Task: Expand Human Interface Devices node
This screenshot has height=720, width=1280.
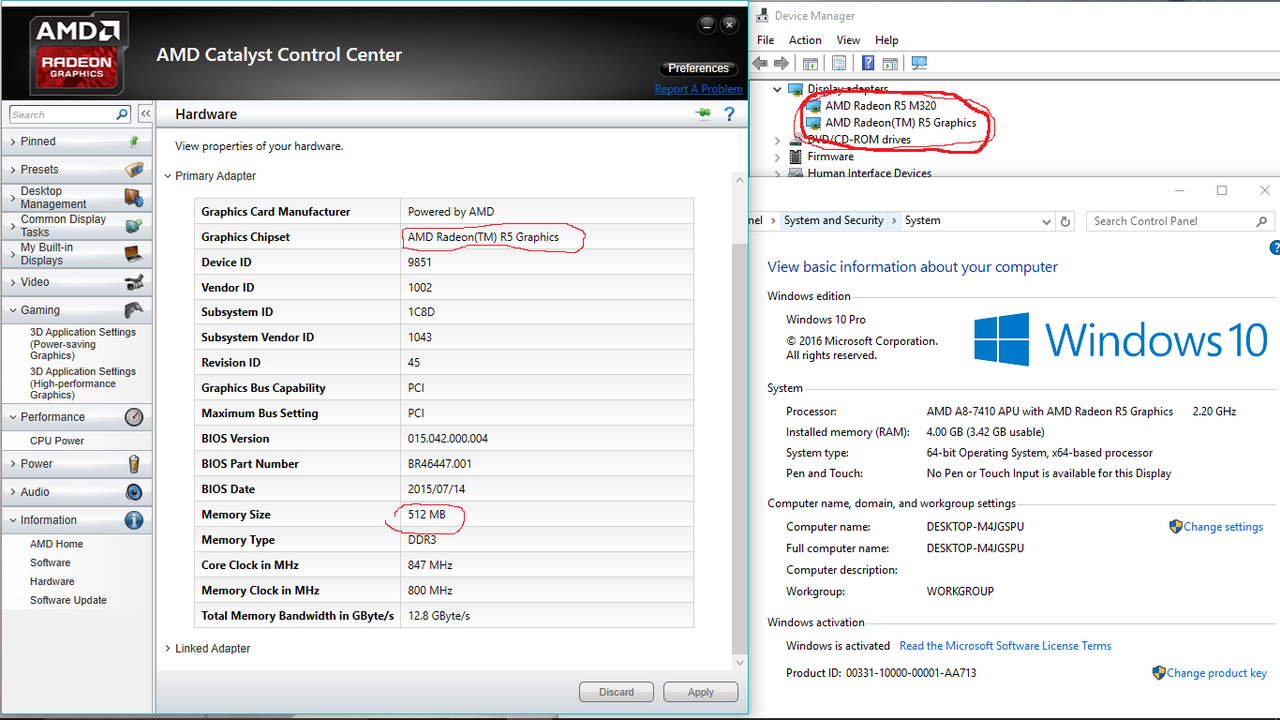Action: [x=777, y=173]
